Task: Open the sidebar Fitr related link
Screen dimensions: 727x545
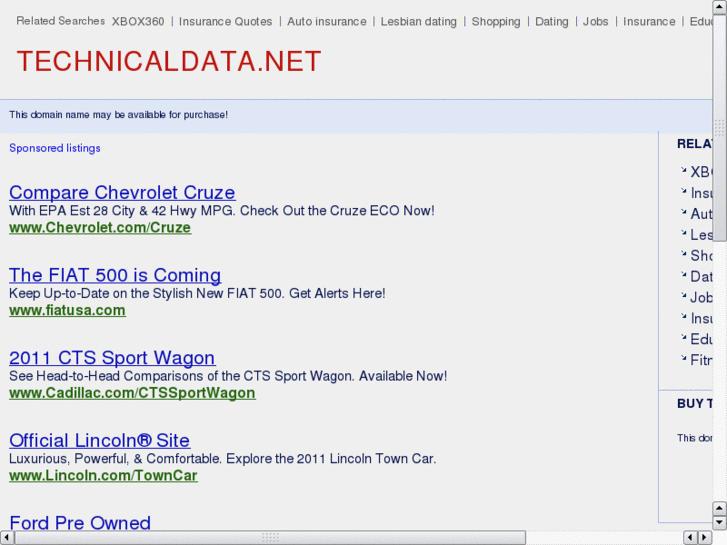Action: [x=701, y=360]
